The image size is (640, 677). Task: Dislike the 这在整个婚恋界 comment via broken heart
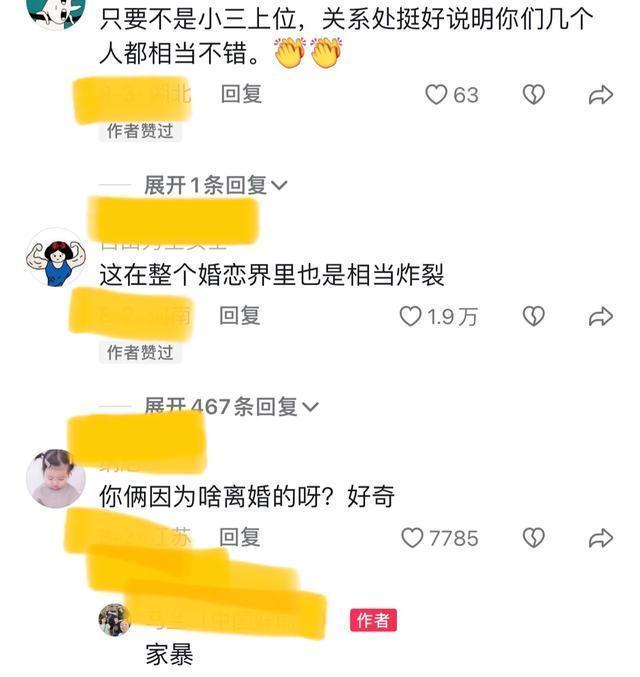pos(534,316)
